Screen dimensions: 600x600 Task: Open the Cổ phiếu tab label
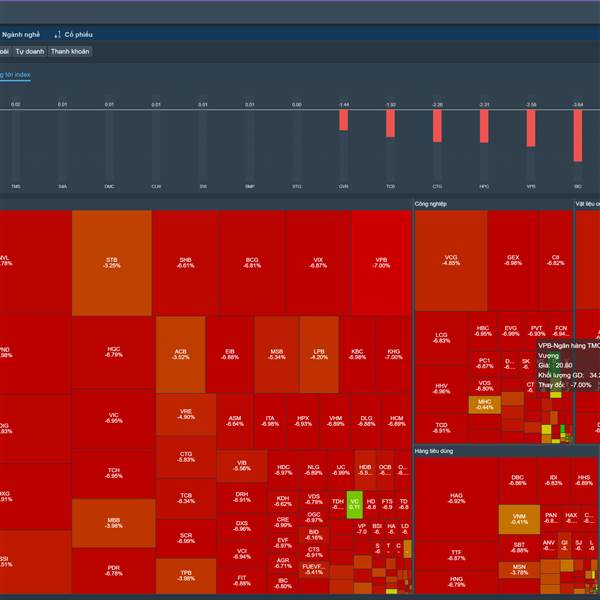click(x=78, y=35)
